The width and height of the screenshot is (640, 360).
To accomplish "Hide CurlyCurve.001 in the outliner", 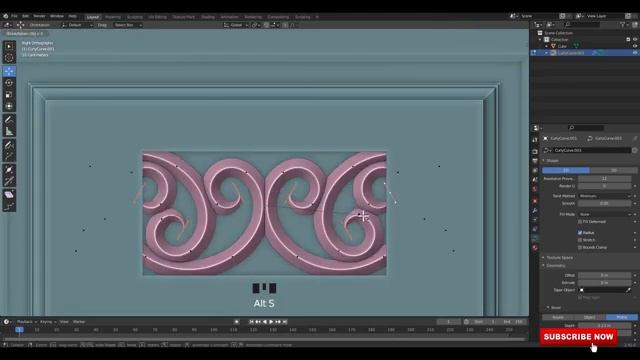I will click(635, 53).
